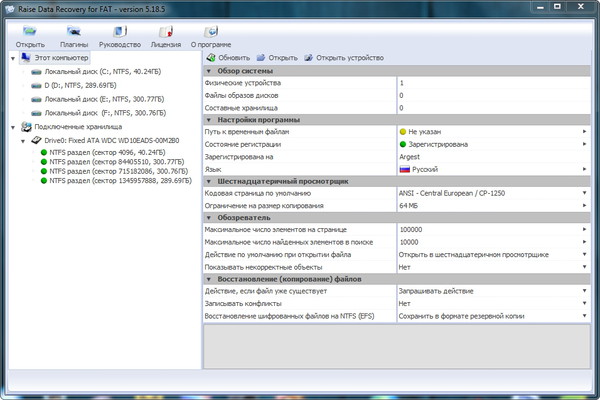Click the drive icon beside D: NTFS

[x=36, y=86]
